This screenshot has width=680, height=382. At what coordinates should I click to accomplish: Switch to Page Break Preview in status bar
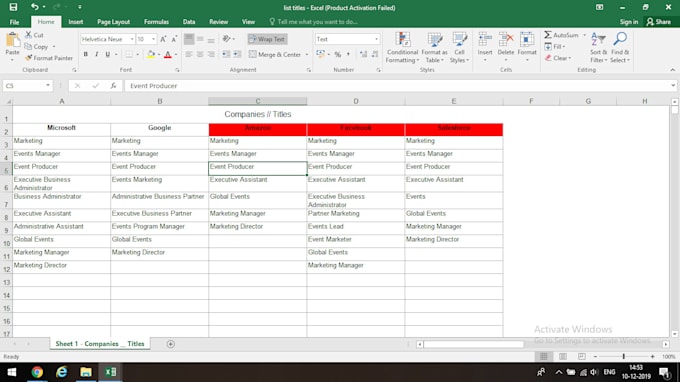(x=582, y=356)
